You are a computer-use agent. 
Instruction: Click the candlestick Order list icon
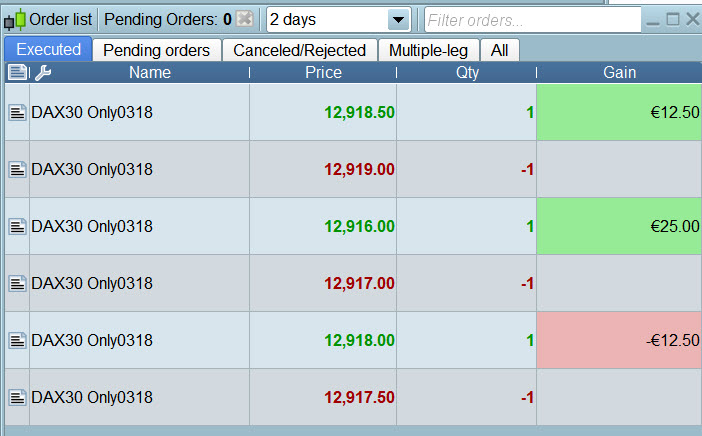(14, 20)
